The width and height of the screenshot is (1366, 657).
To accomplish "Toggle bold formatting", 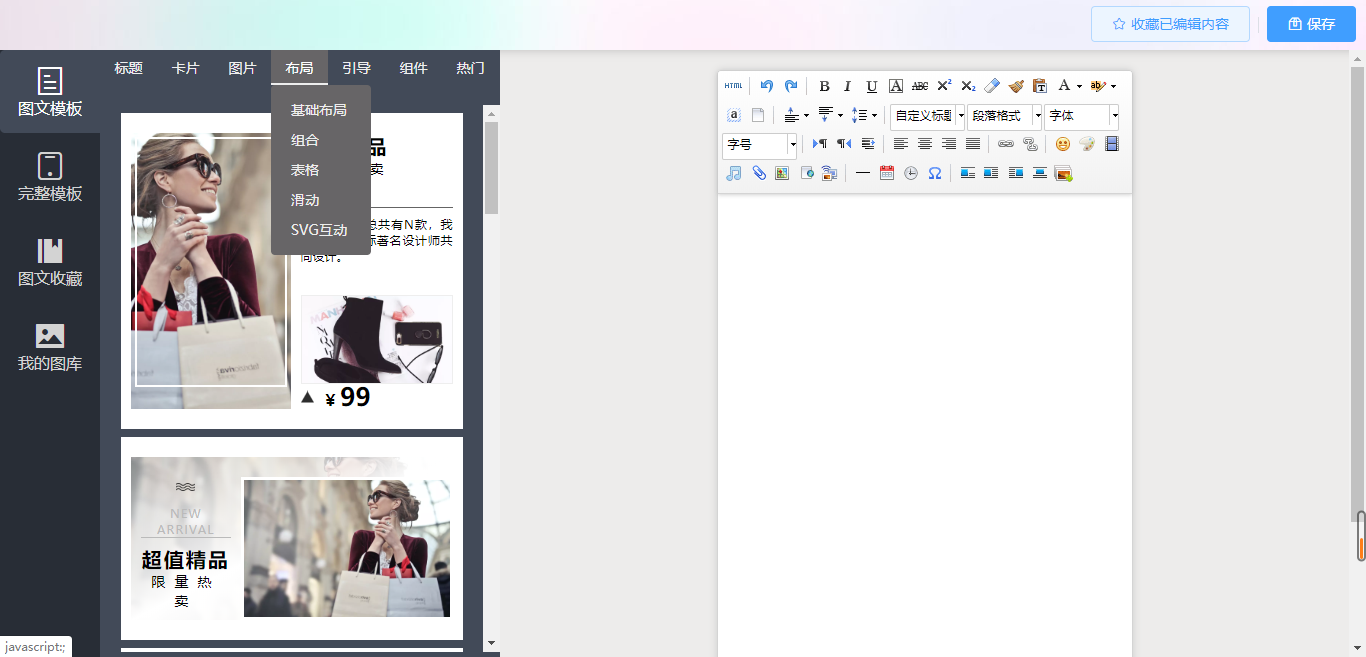I will click(824, 86).
